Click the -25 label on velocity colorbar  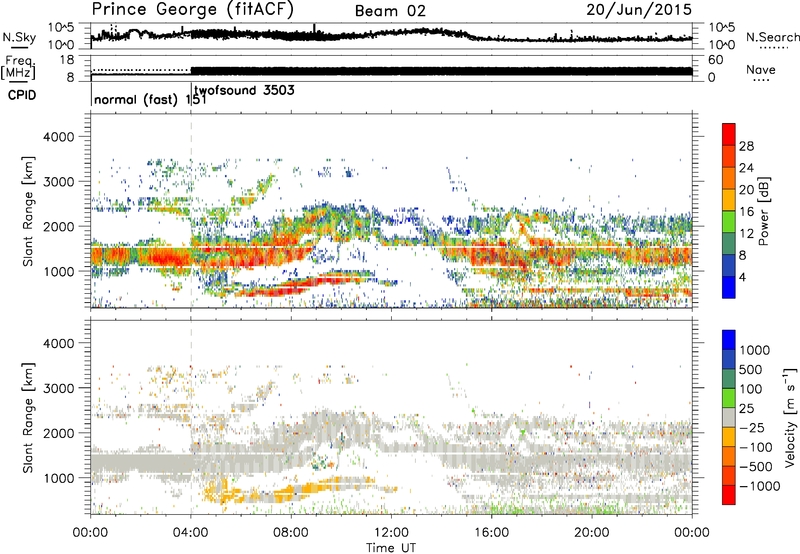[752, 428]
